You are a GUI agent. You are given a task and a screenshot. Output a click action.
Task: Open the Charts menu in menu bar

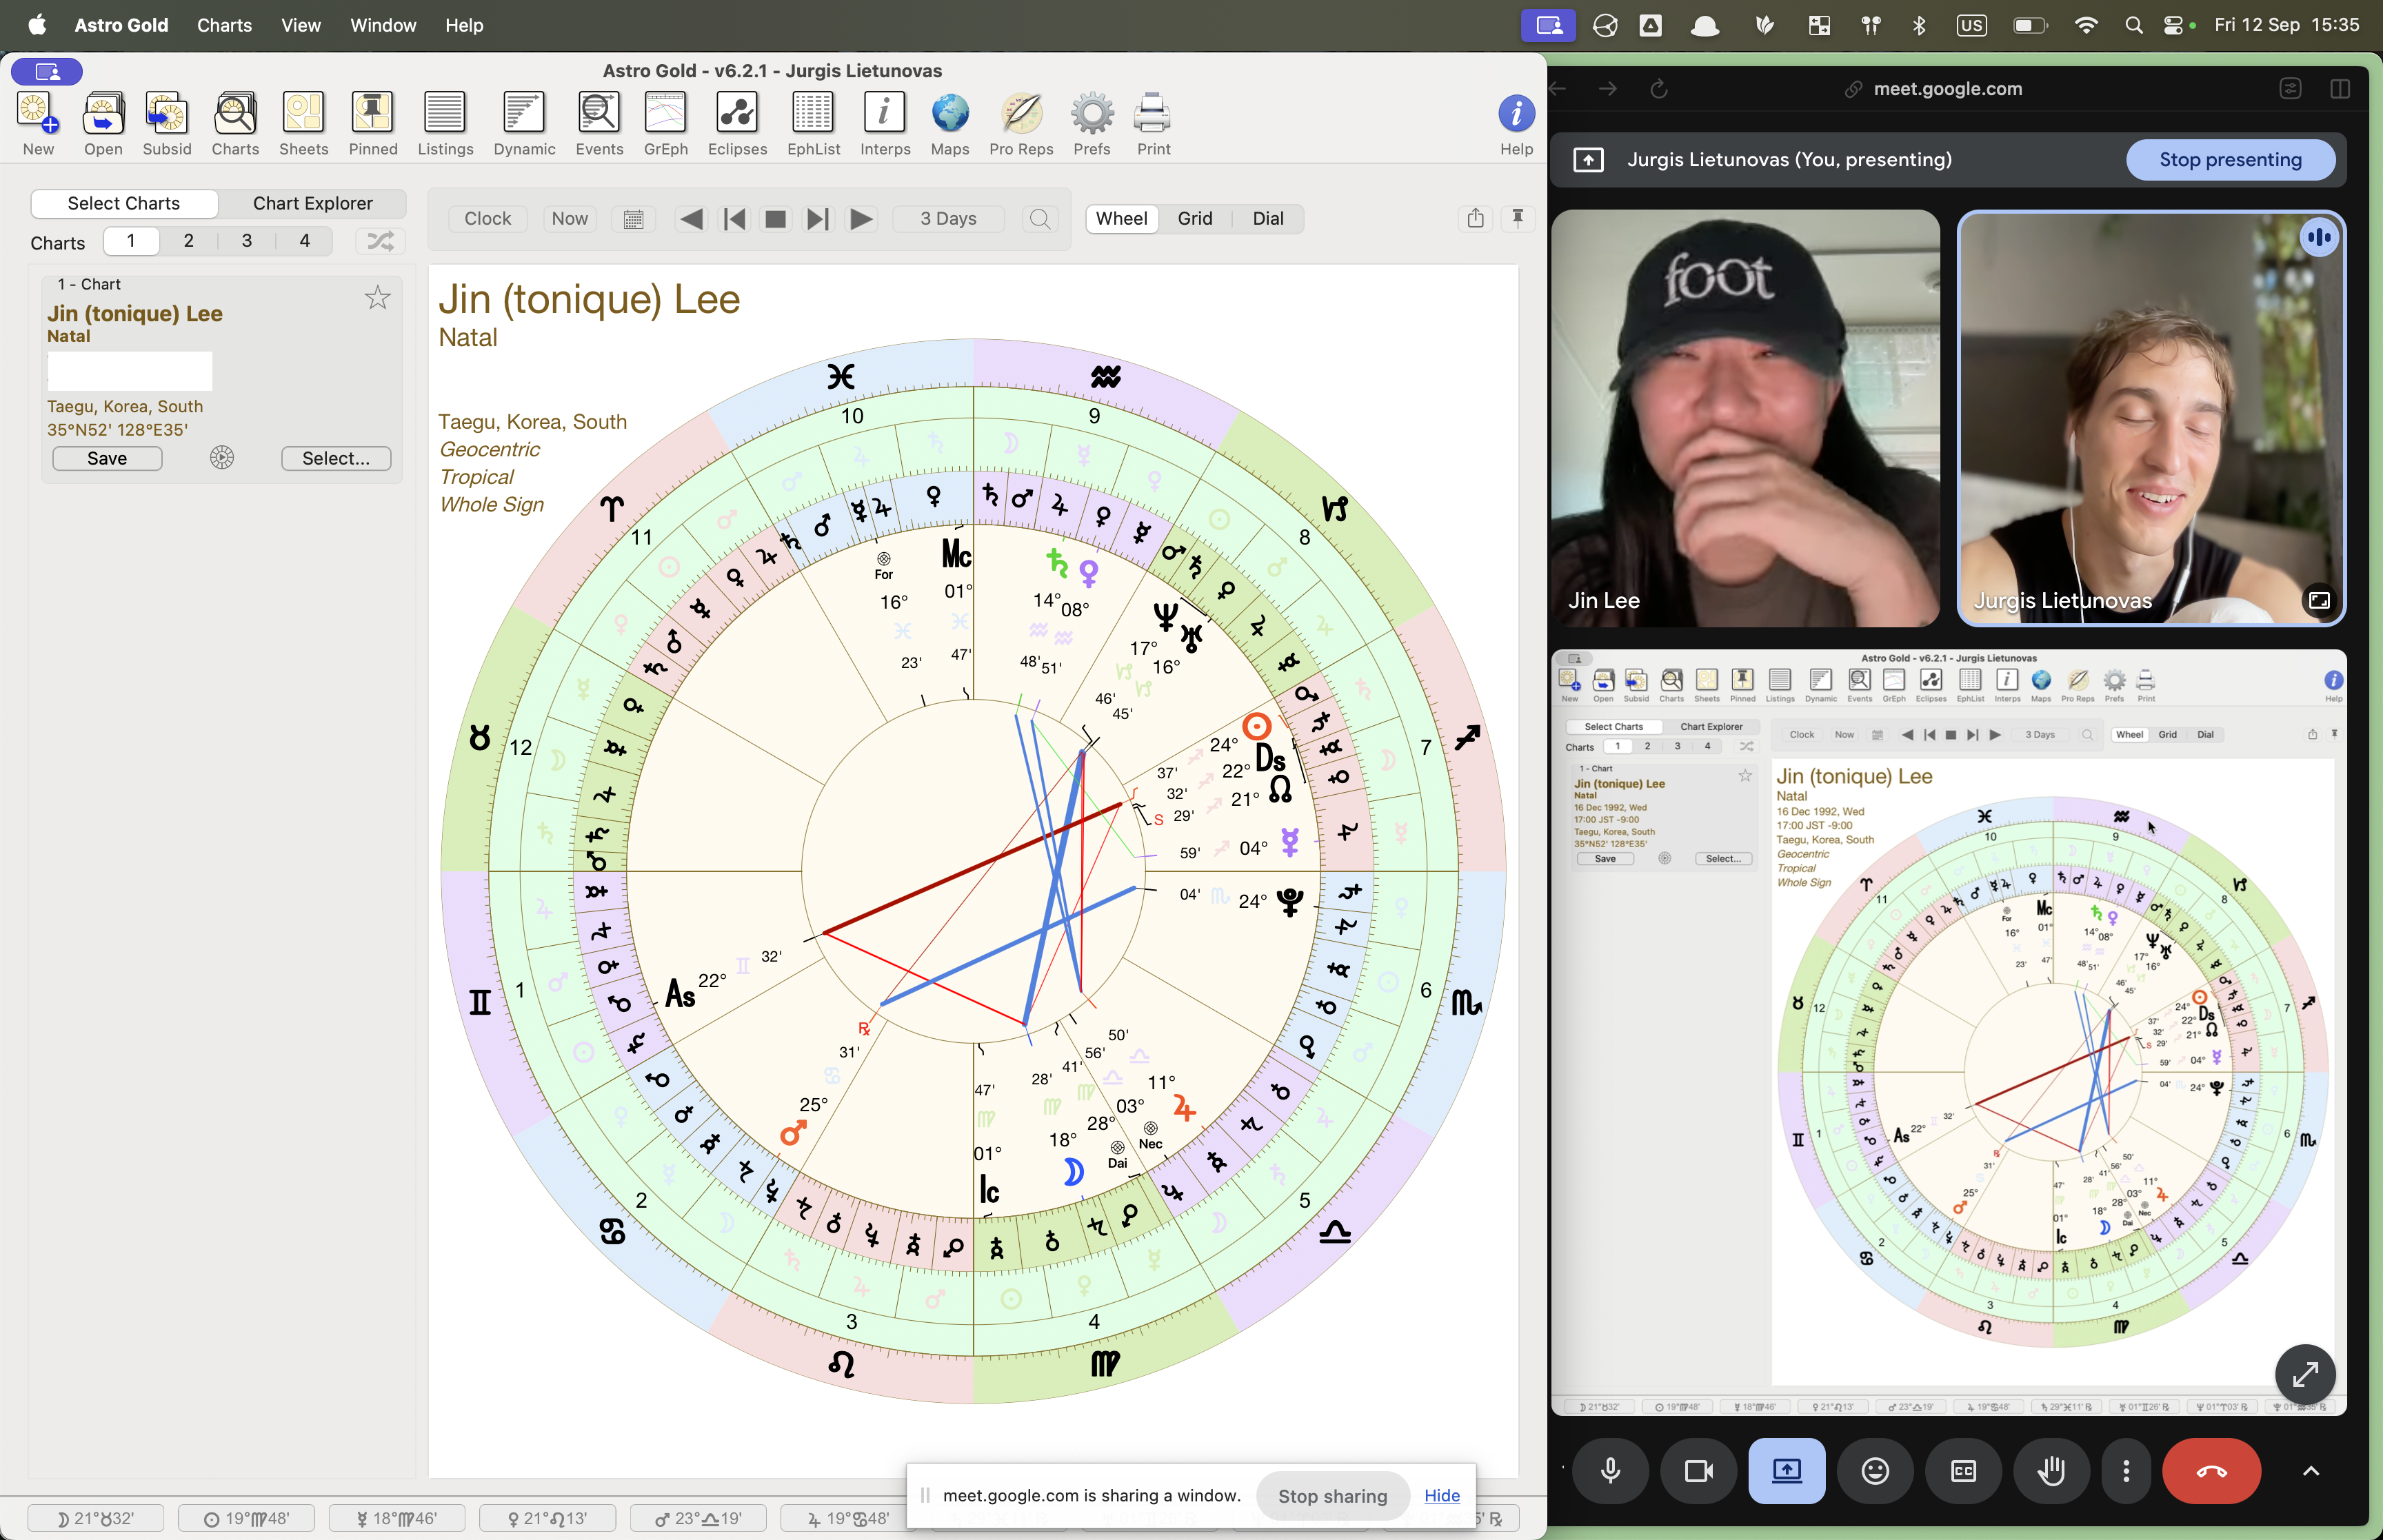click(x=224, y=25)
